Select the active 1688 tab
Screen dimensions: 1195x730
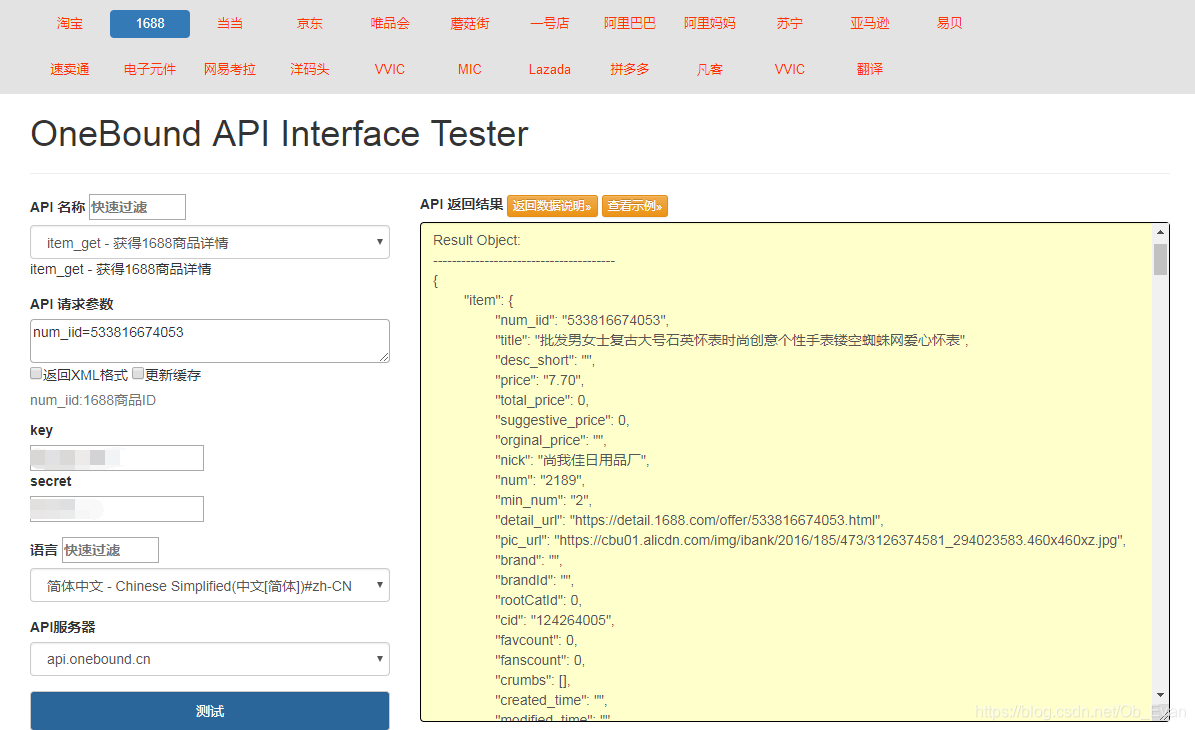(150, 24)
